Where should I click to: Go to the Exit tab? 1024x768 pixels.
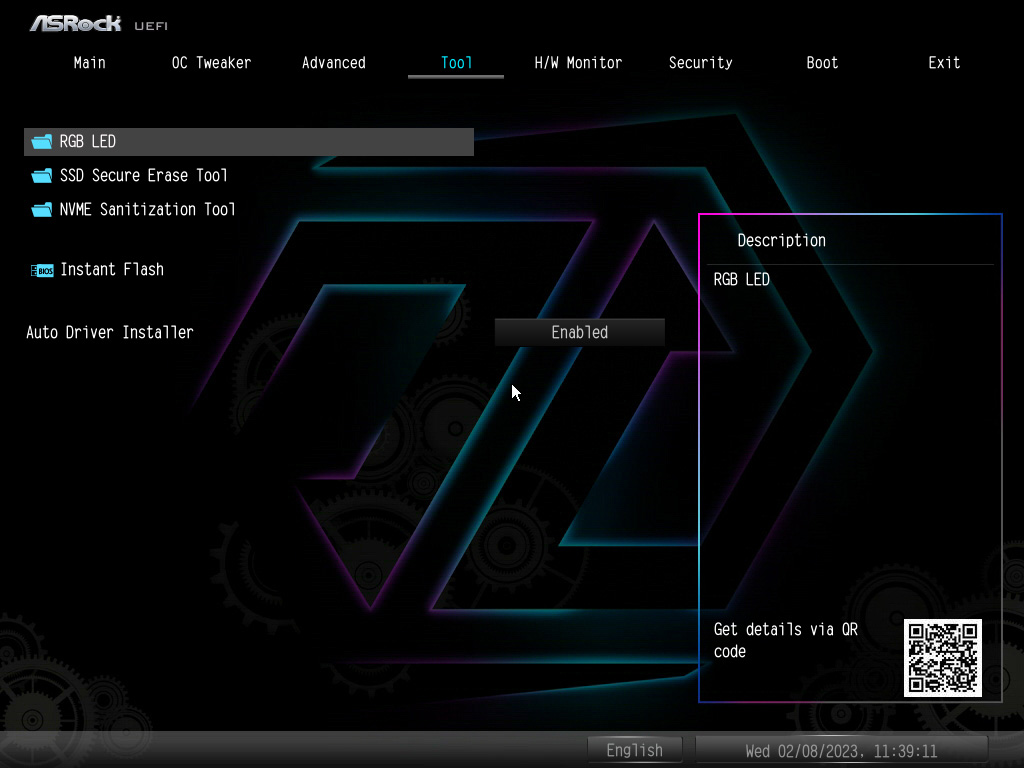[944, 63]
